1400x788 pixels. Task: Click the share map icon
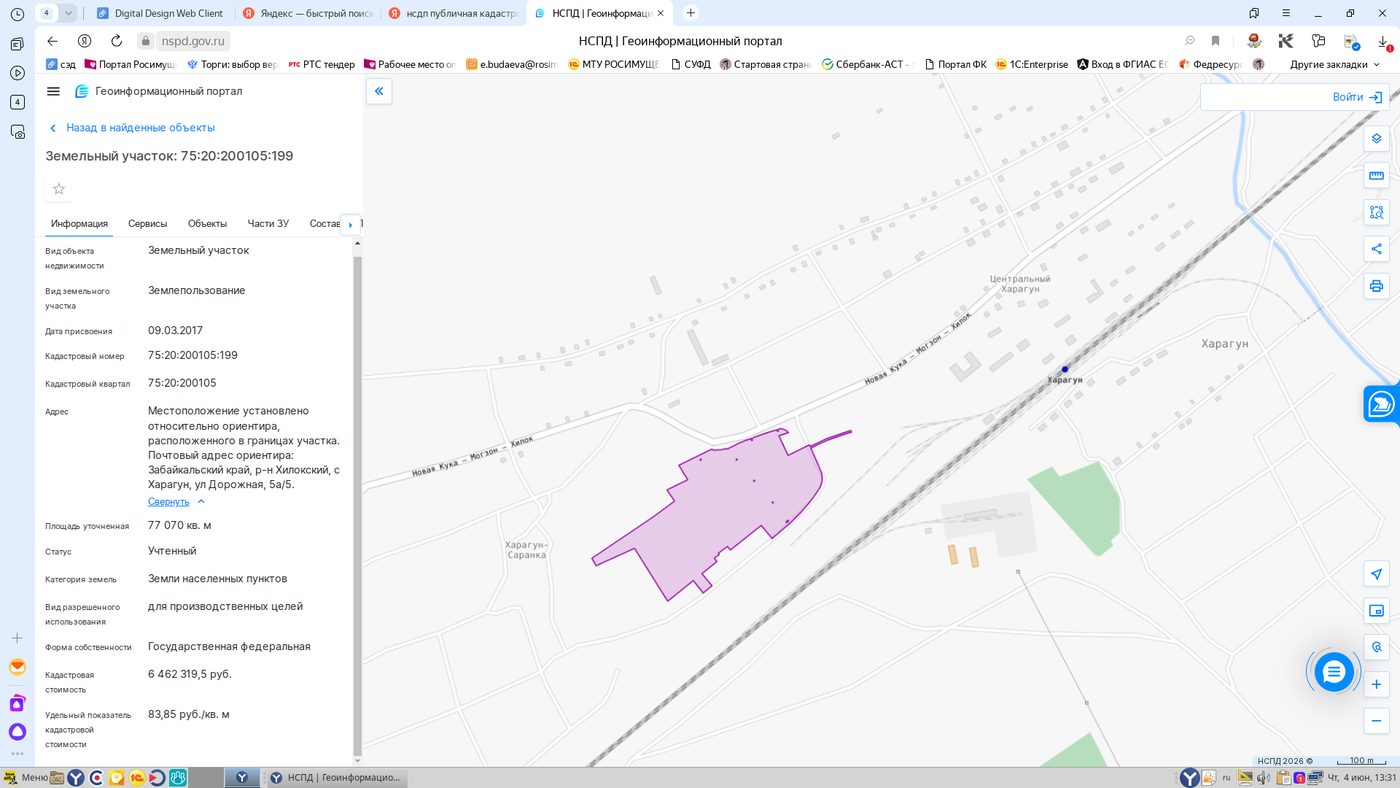1376,249
